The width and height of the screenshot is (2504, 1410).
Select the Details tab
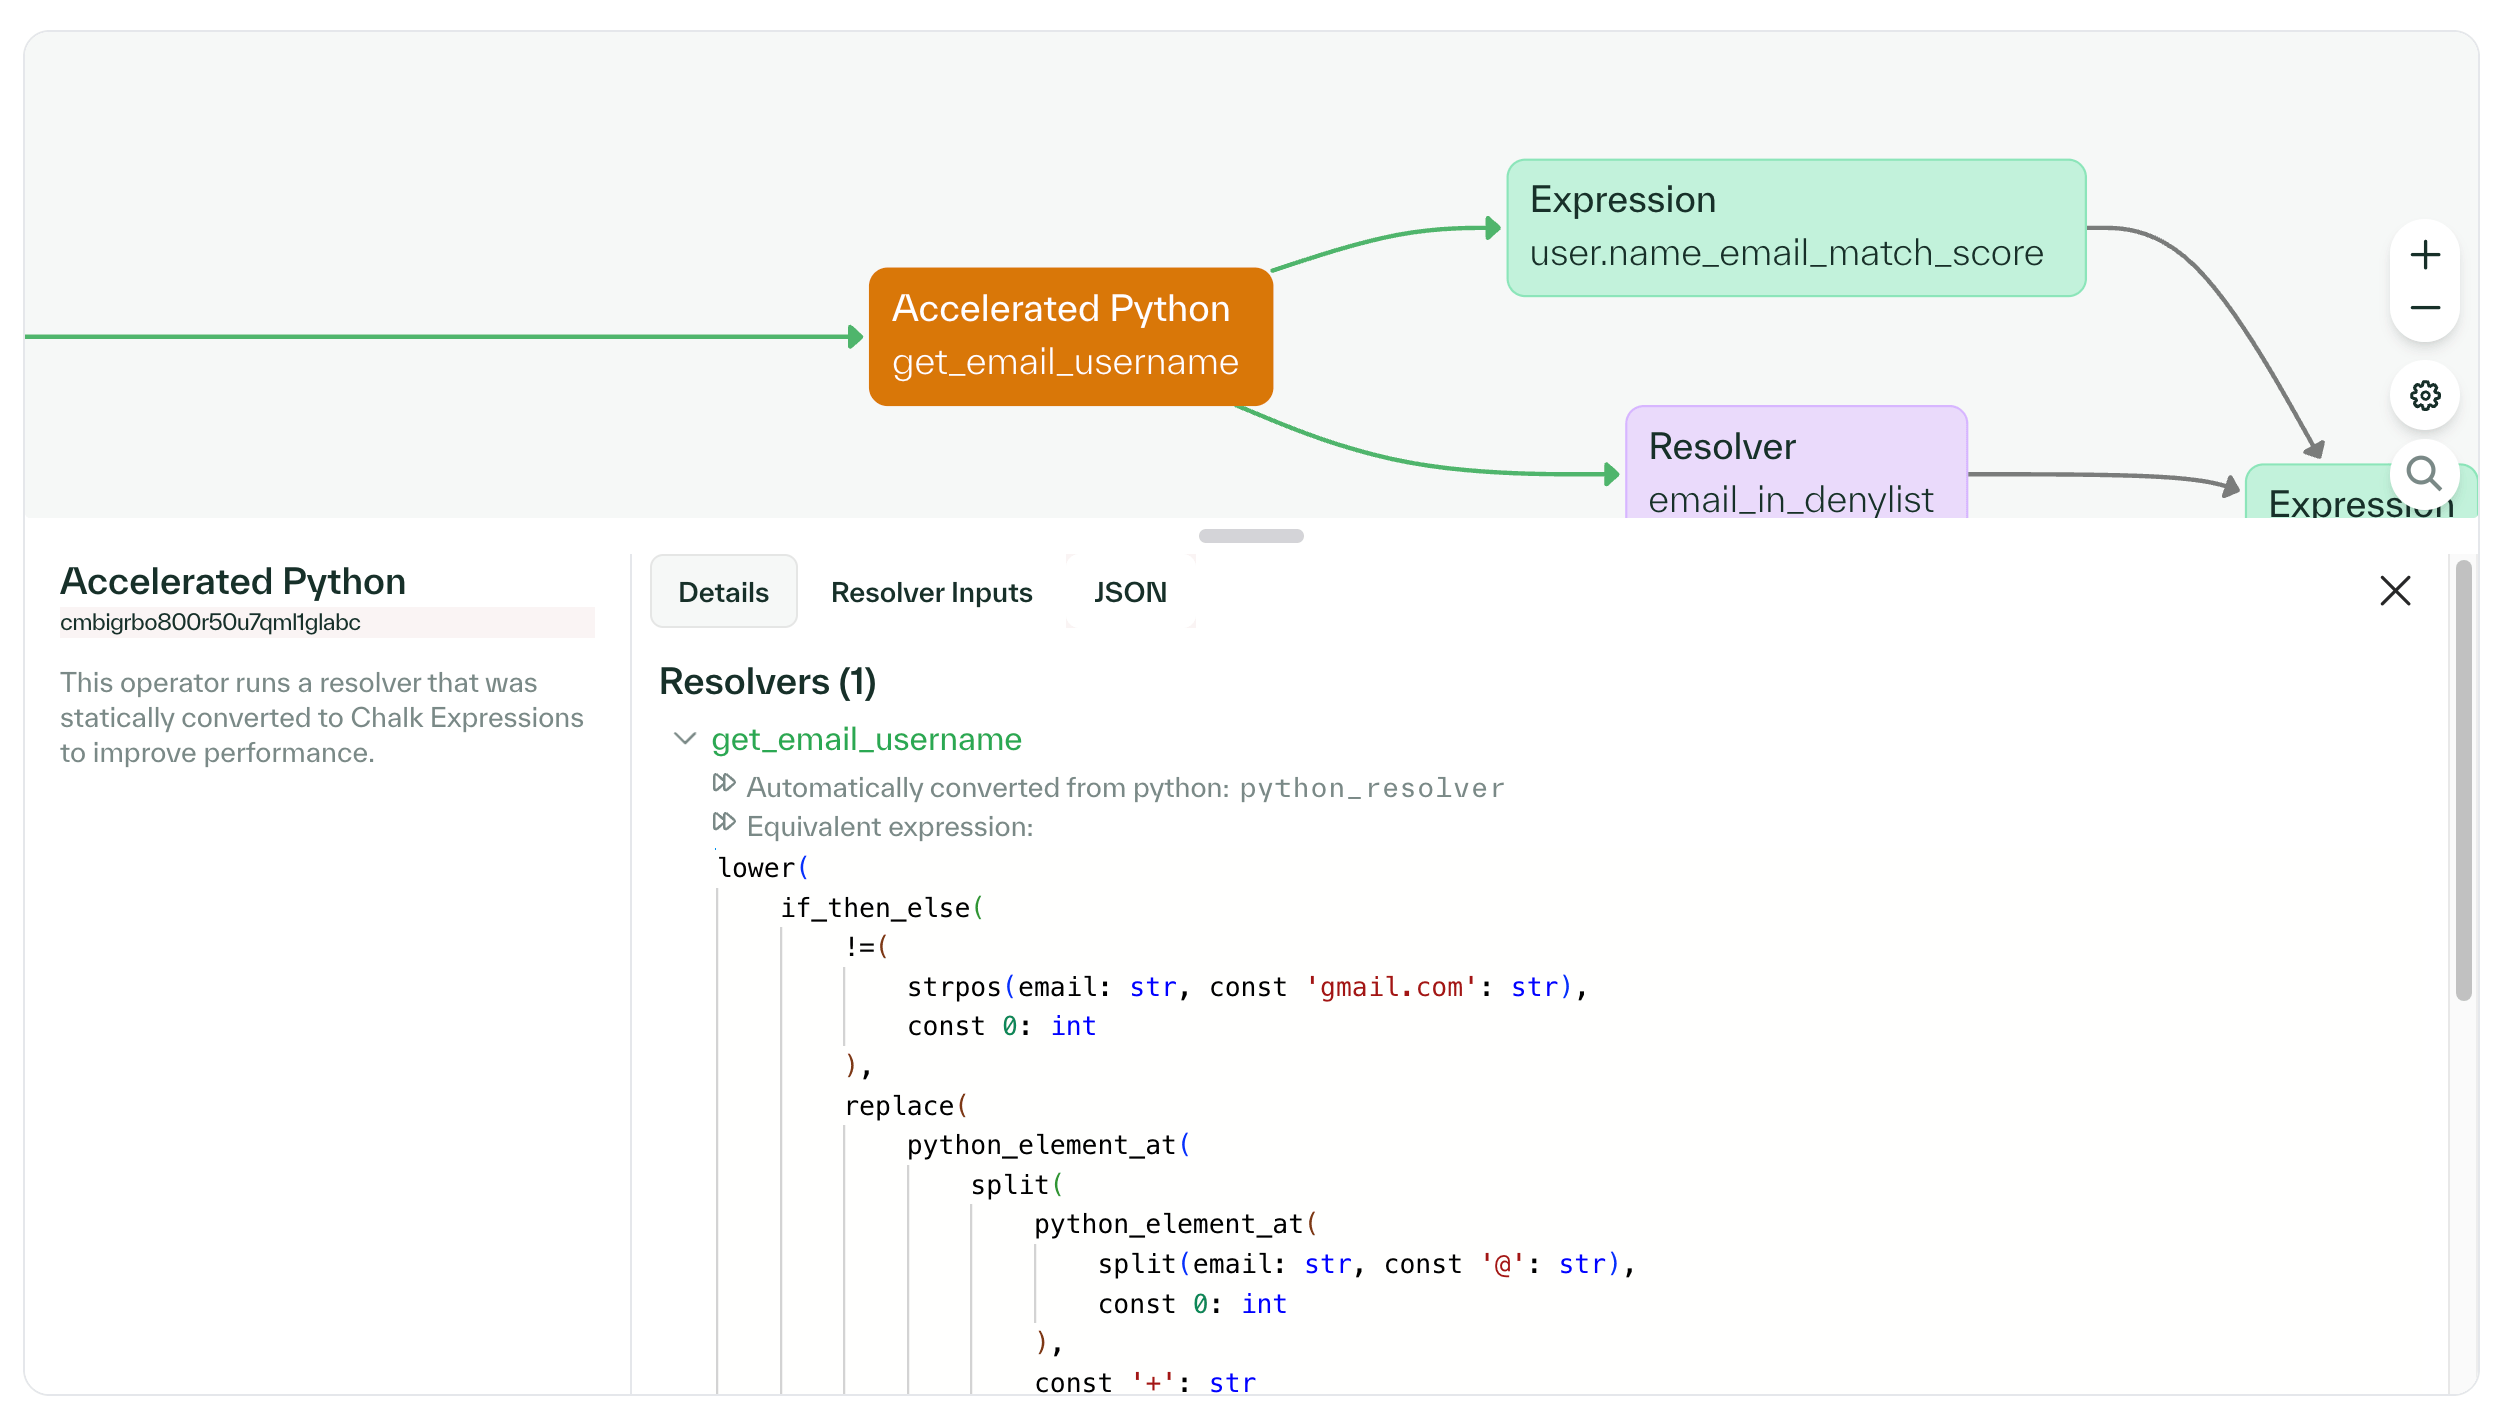click(x=723, y=591)
